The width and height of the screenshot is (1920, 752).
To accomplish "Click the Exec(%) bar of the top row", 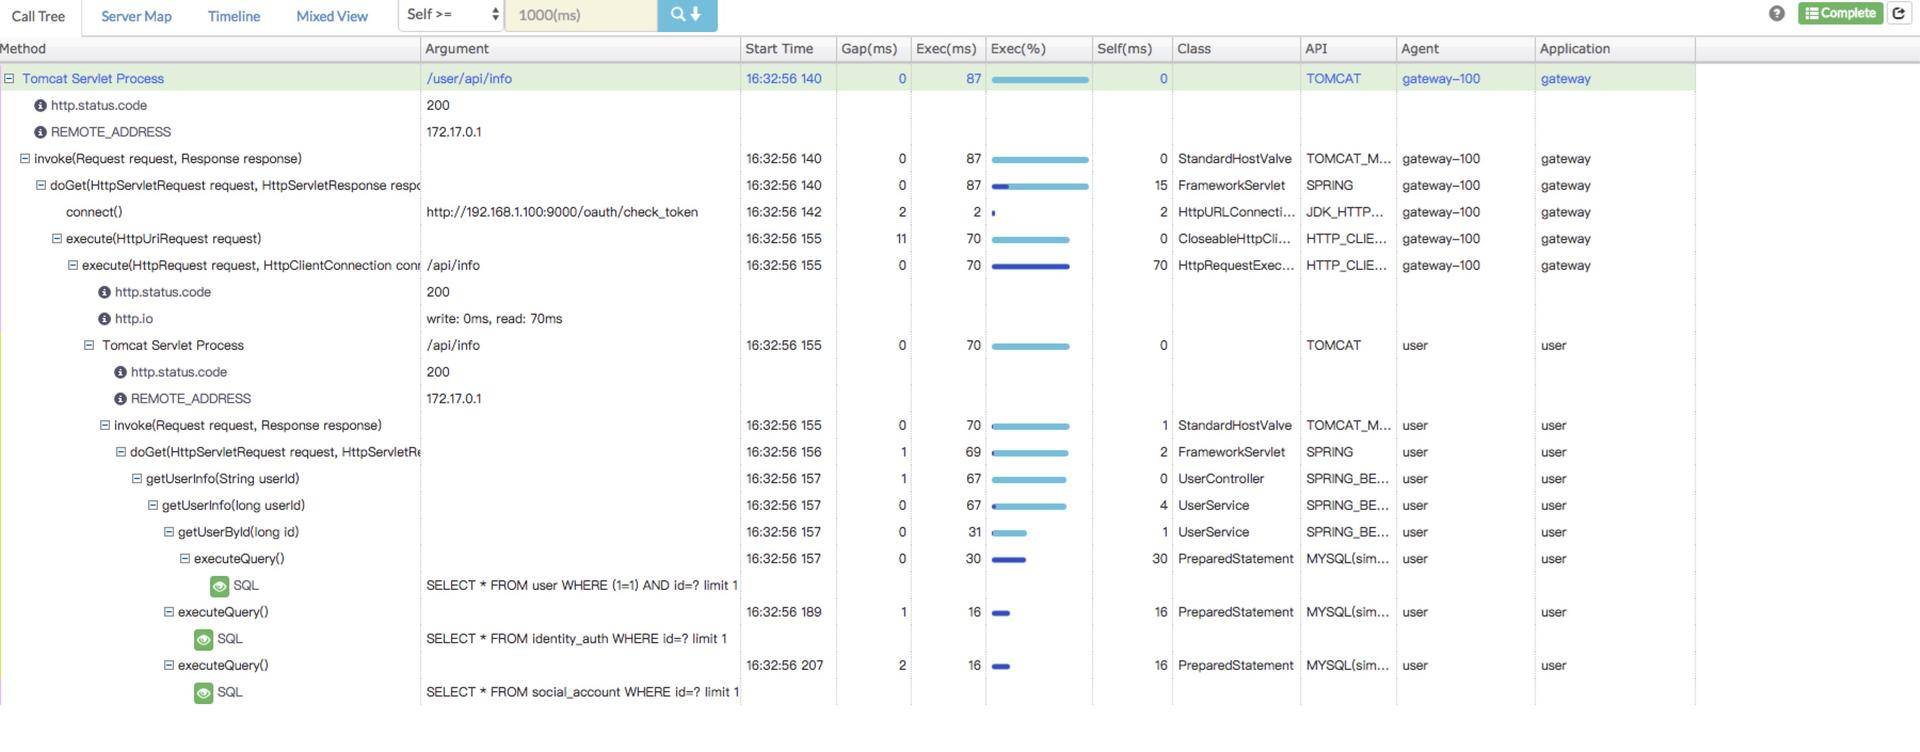I will 1039,79.
